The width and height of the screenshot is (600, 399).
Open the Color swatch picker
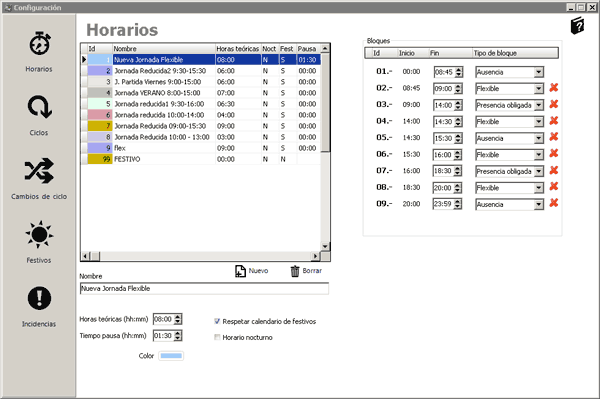tap(171, 356)
